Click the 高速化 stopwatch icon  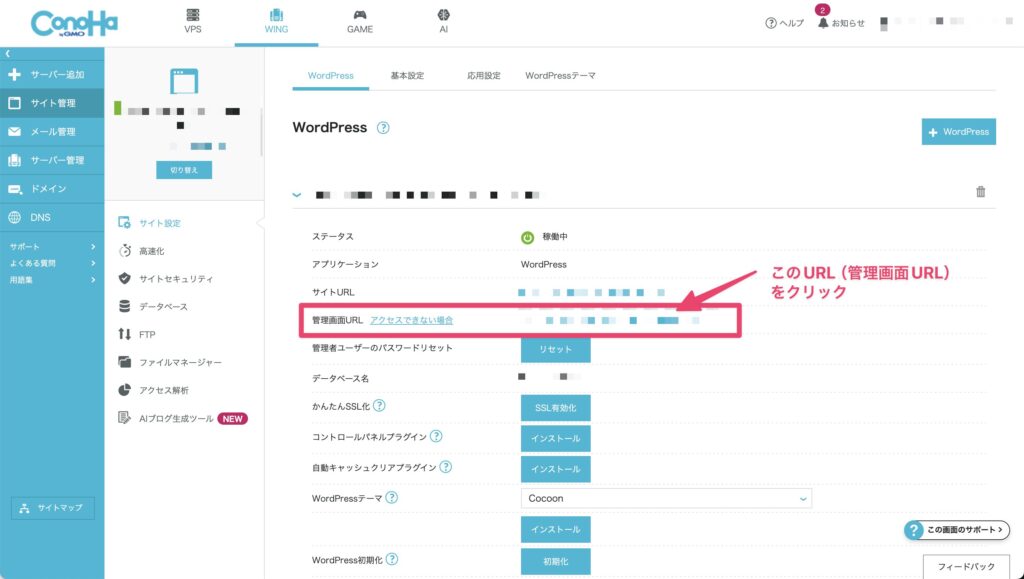tap(124, 251)
